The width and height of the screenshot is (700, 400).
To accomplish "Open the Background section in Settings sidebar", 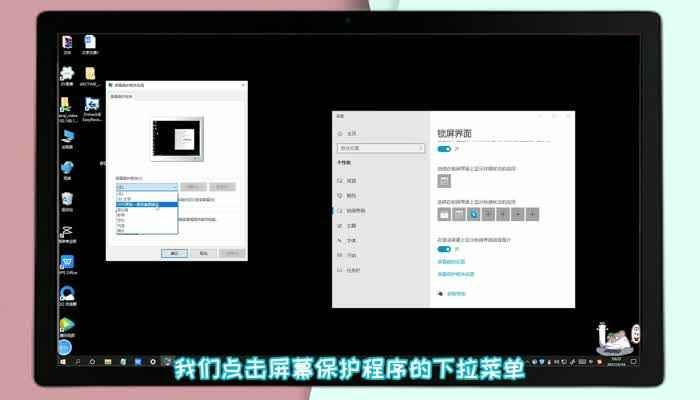I will (339, 181).
